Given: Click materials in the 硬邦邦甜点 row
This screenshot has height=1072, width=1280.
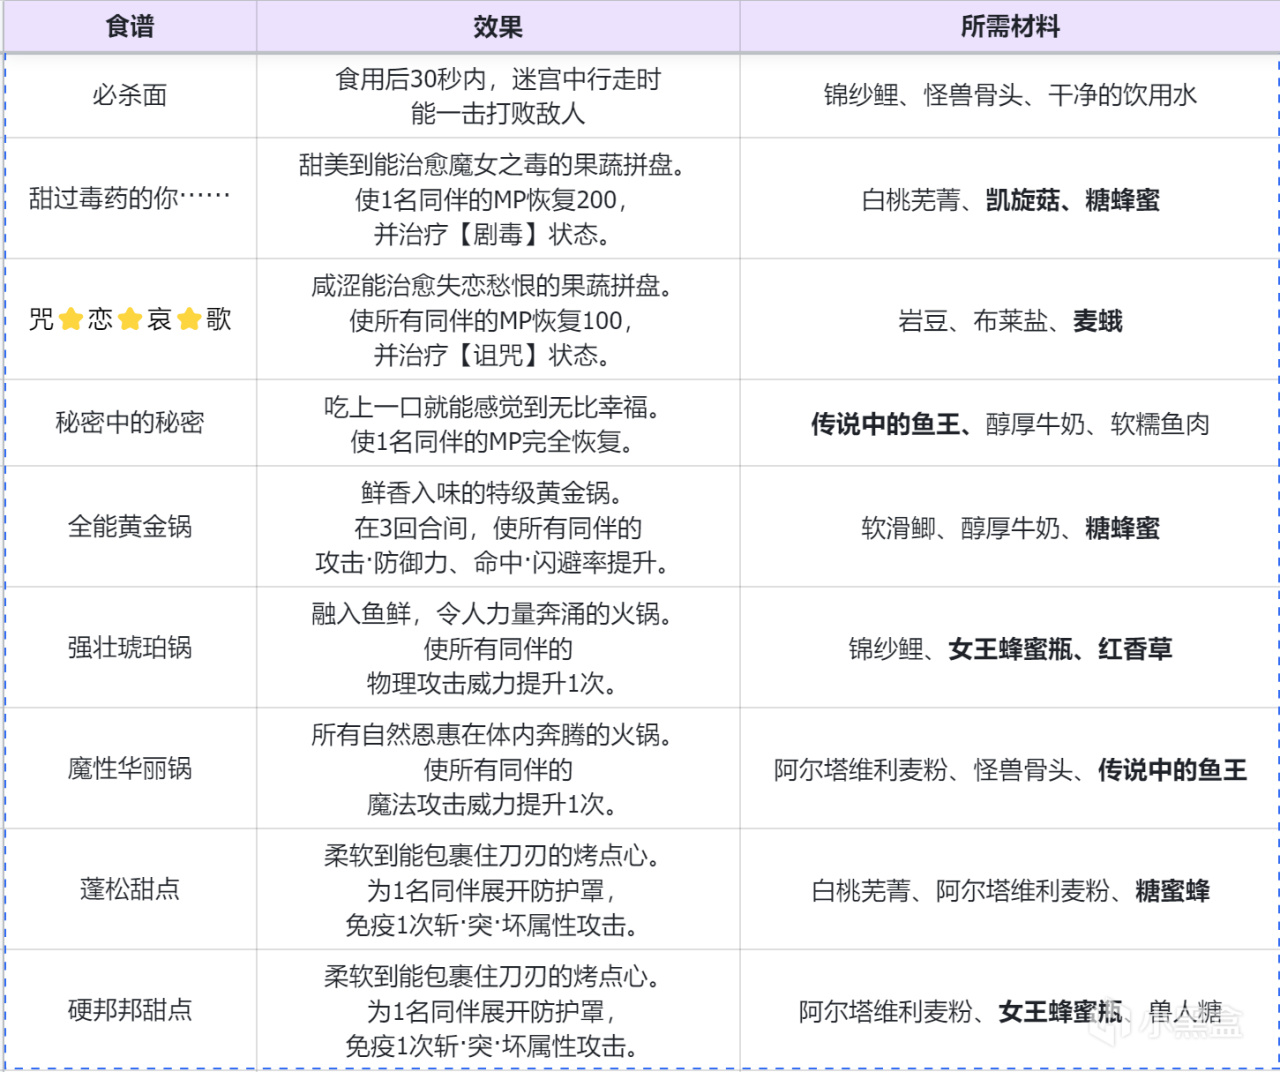Looking at the screenshot, I should click(1010, 1012).
